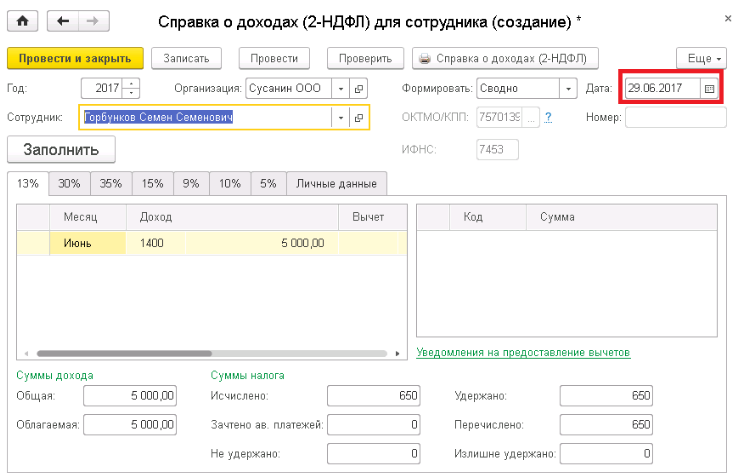Click the Записать button
Screen dimensions: 733x476
click(186, 58)
